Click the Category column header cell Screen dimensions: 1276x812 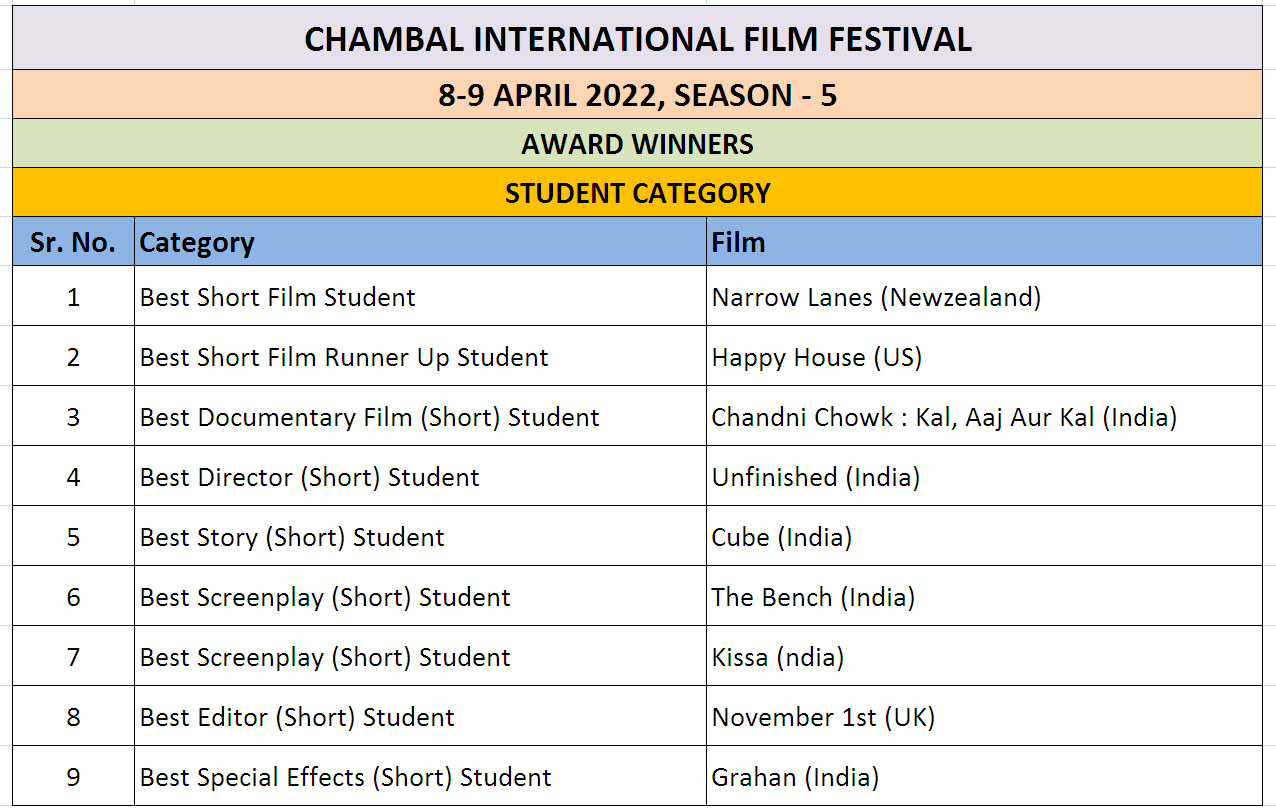click(x=420, y=241)
